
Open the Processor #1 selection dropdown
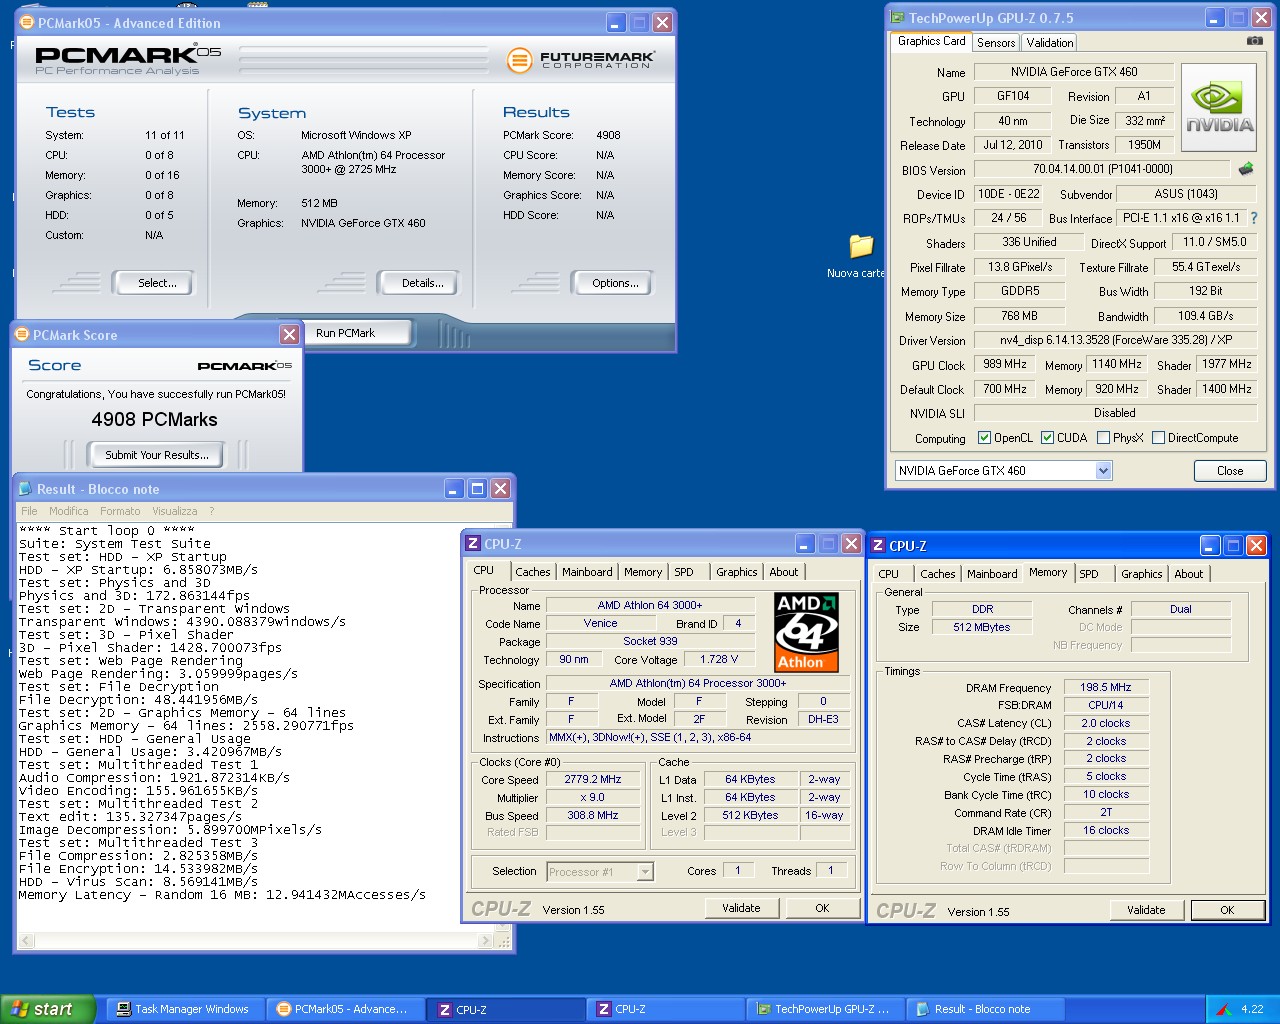tap(645, 872)
